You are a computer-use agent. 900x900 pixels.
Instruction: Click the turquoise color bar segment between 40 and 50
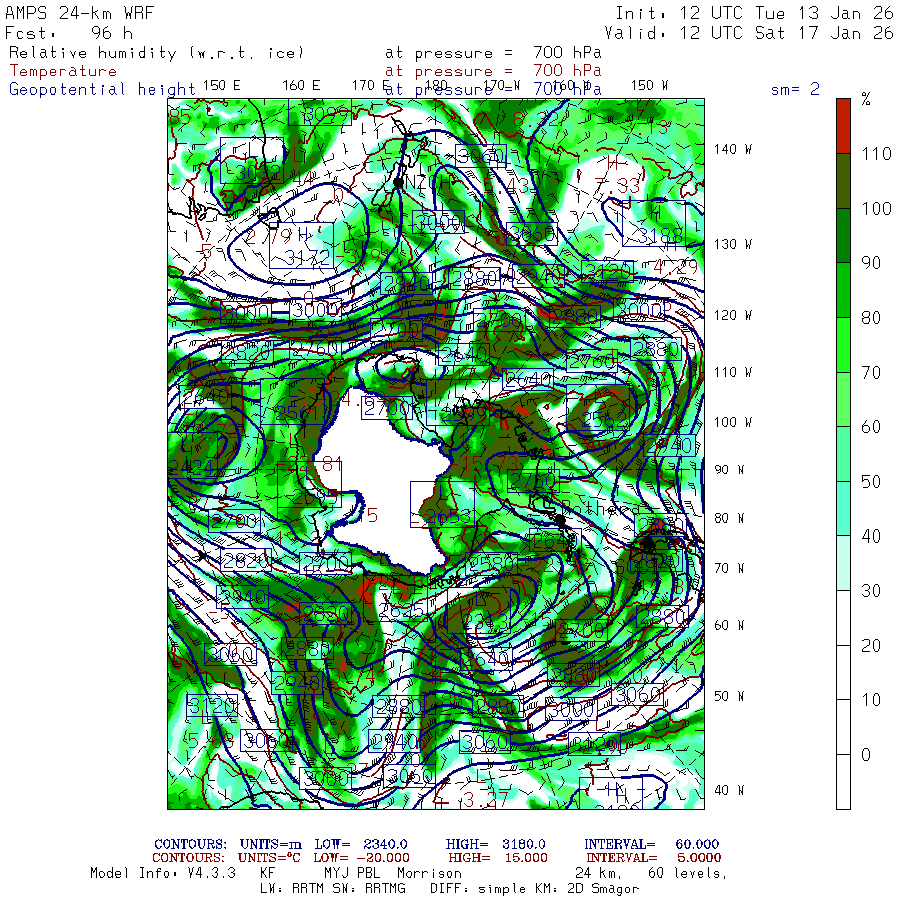pyautogui.click(x=843, y=509)
